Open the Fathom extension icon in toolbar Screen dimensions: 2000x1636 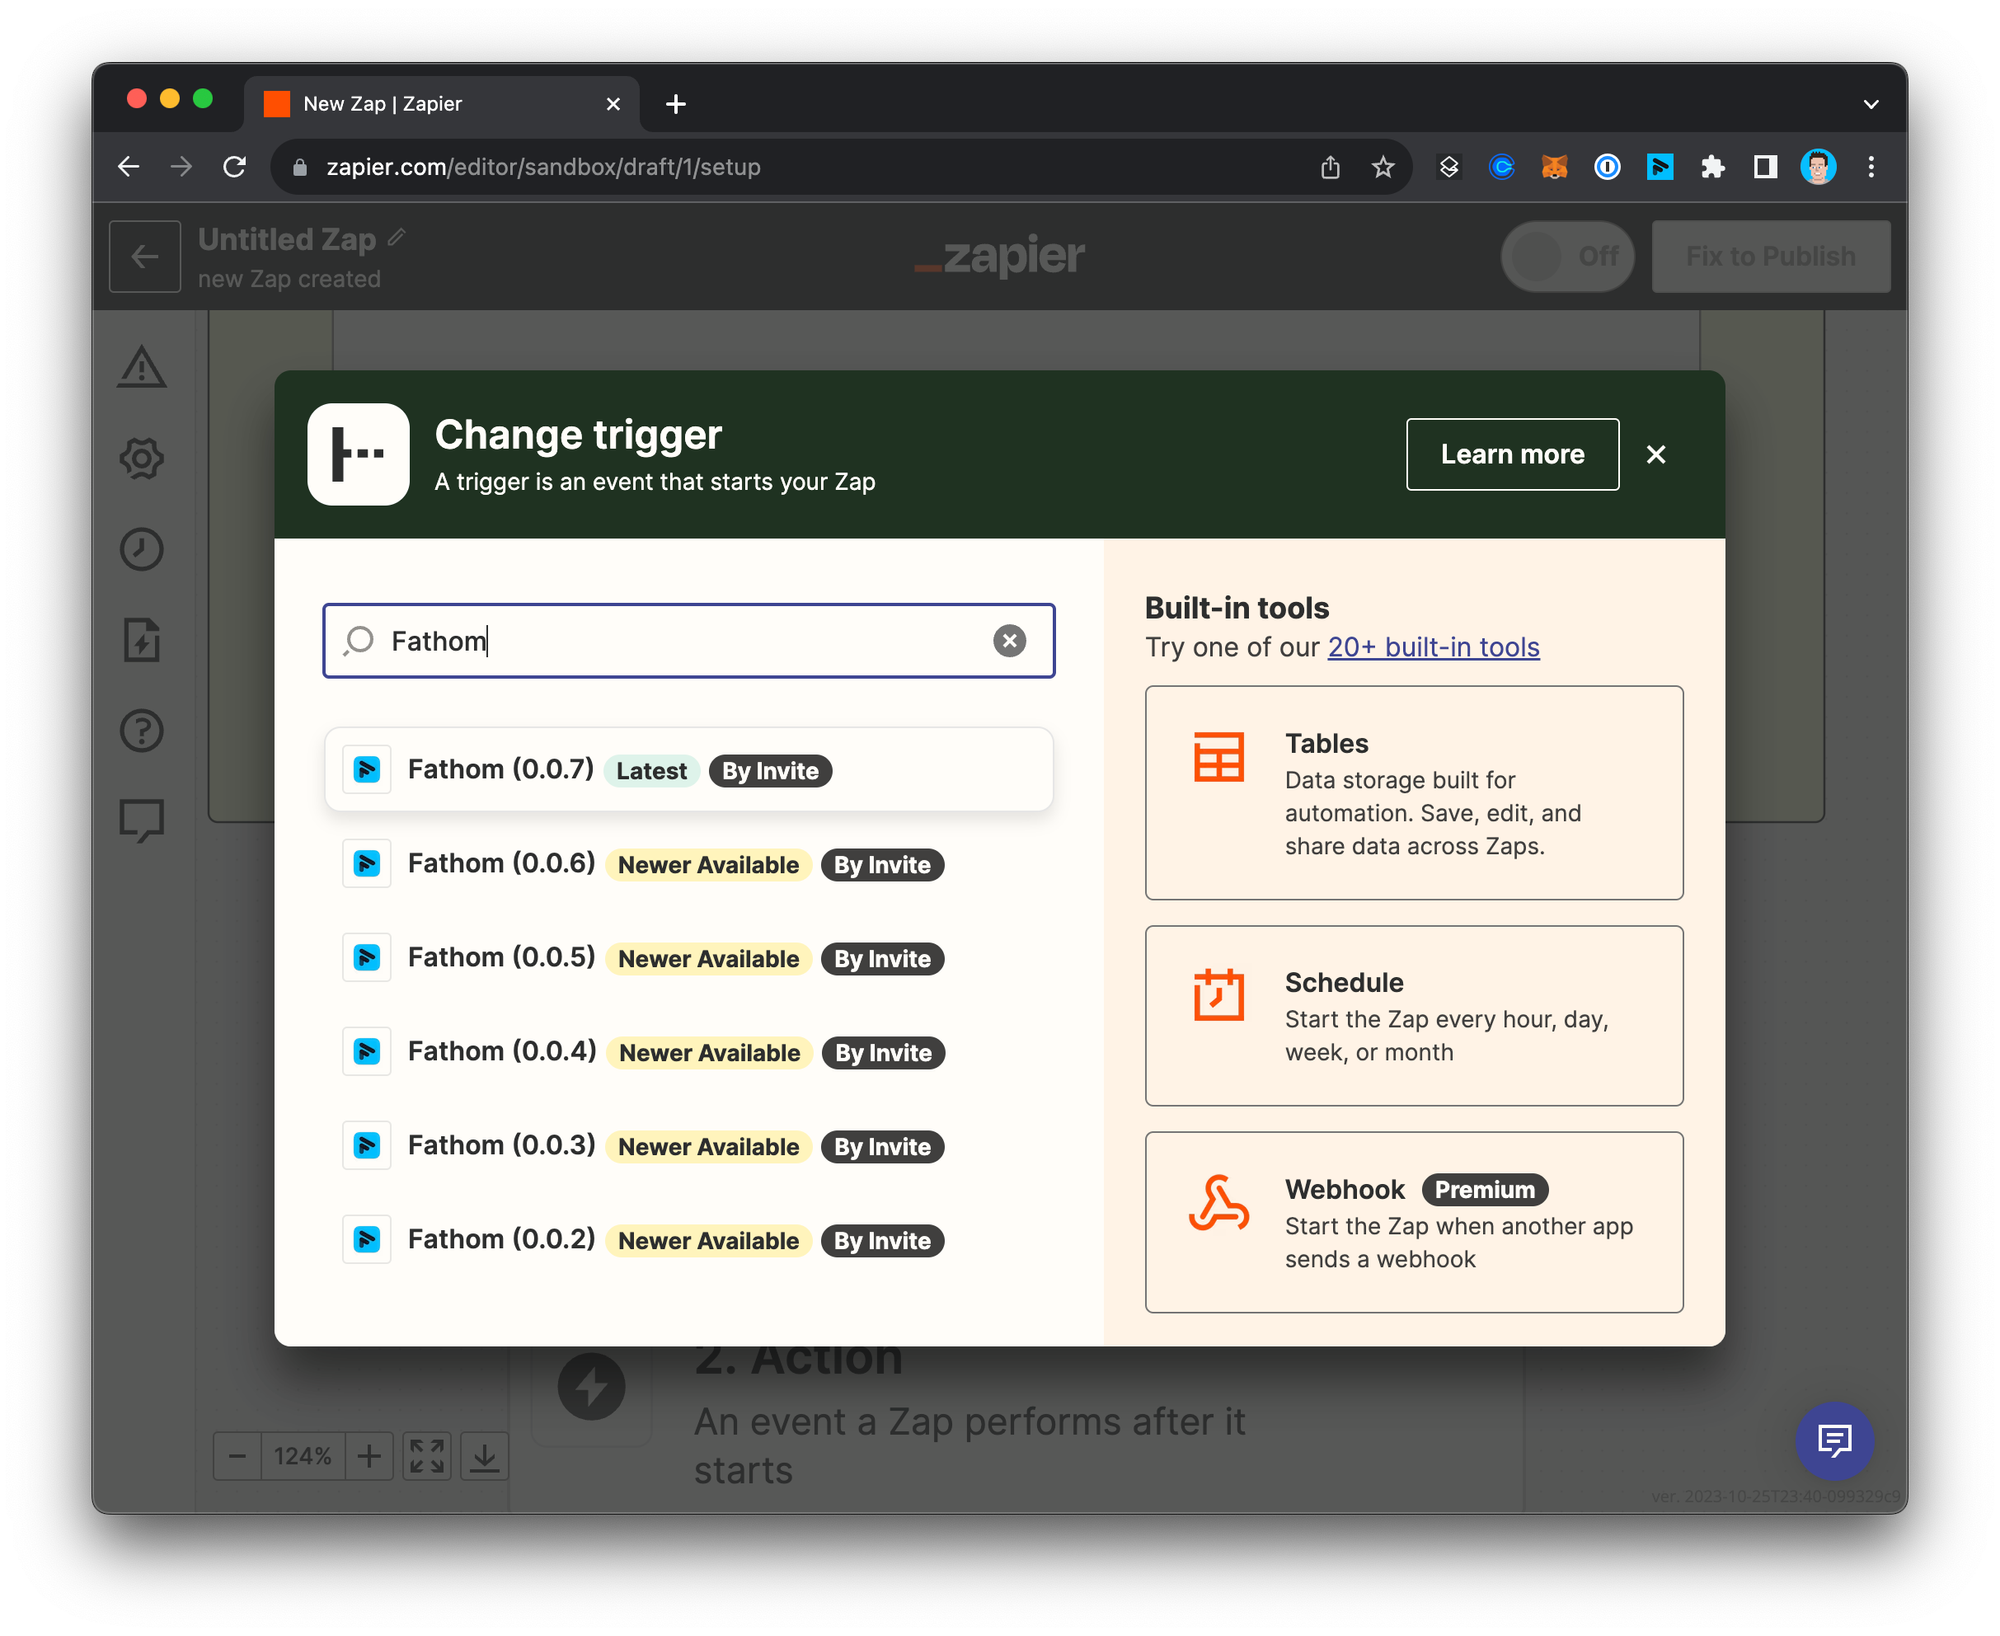1660,167
